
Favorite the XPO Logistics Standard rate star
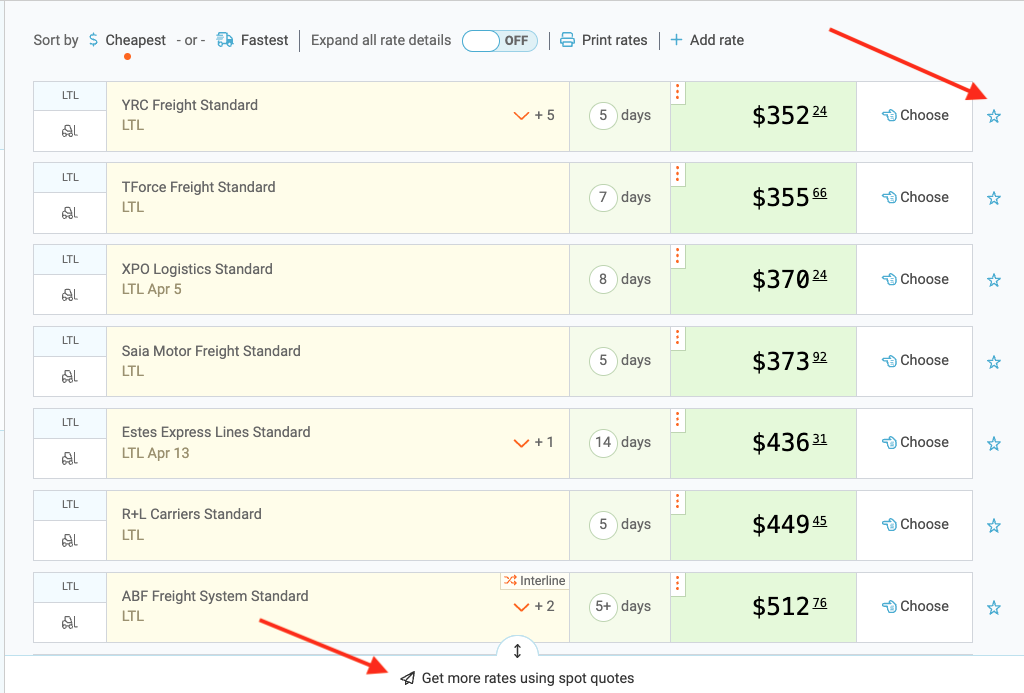pos(994,280)
